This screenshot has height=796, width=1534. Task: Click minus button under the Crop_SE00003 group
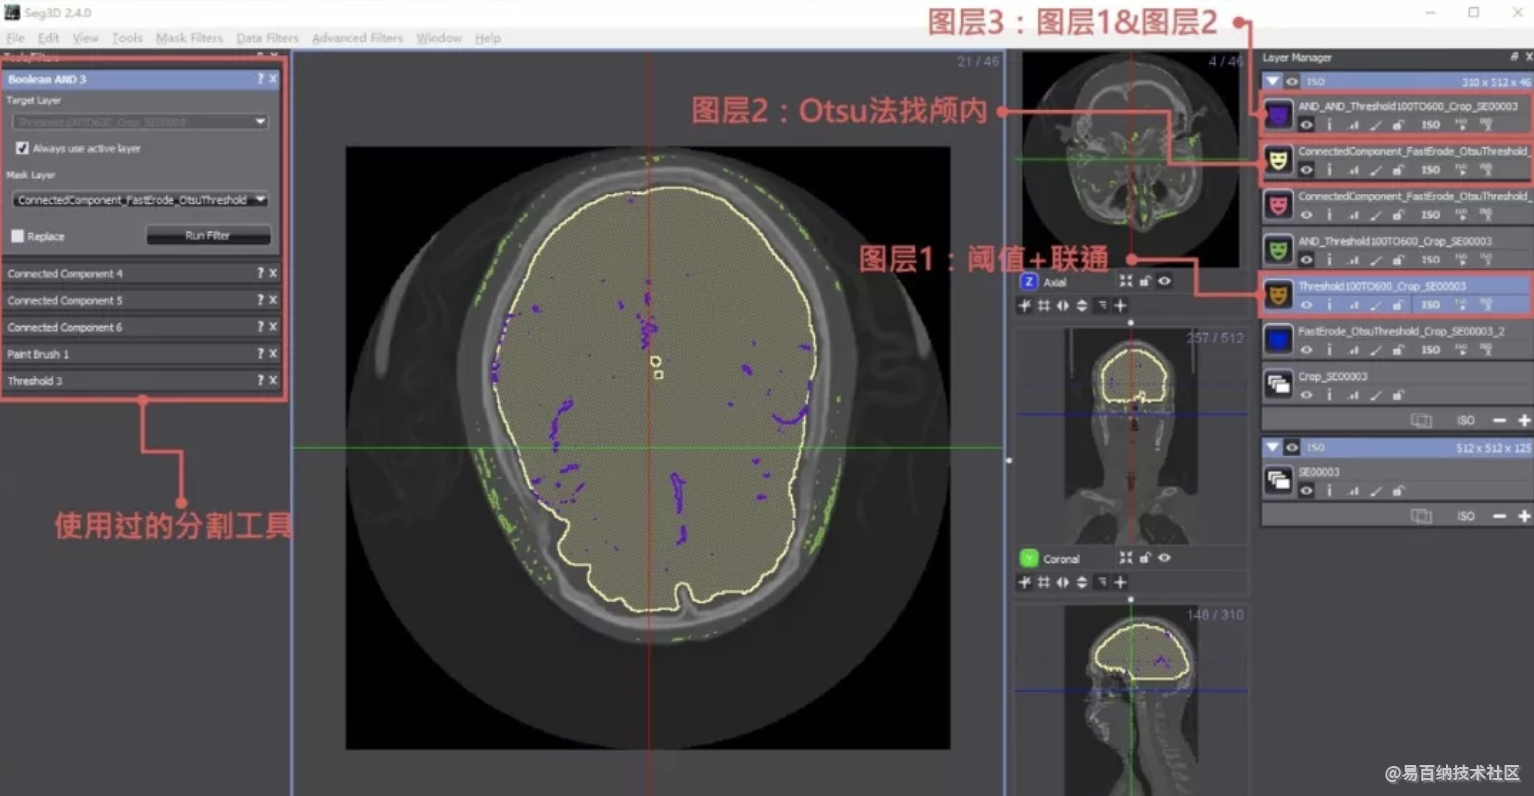pos(1499,420)
